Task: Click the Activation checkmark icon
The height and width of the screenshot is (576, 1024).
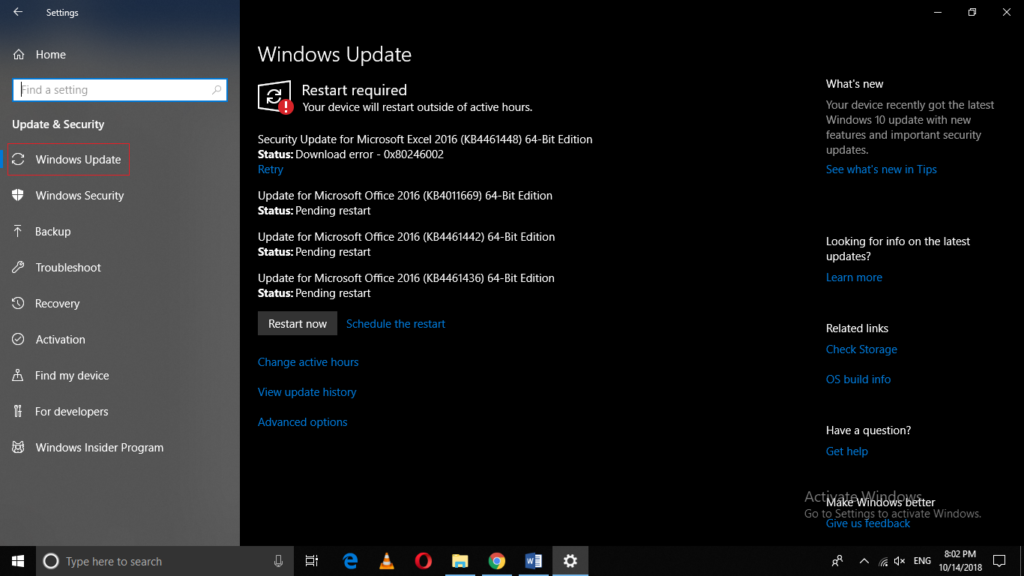Action: (18, 340)
